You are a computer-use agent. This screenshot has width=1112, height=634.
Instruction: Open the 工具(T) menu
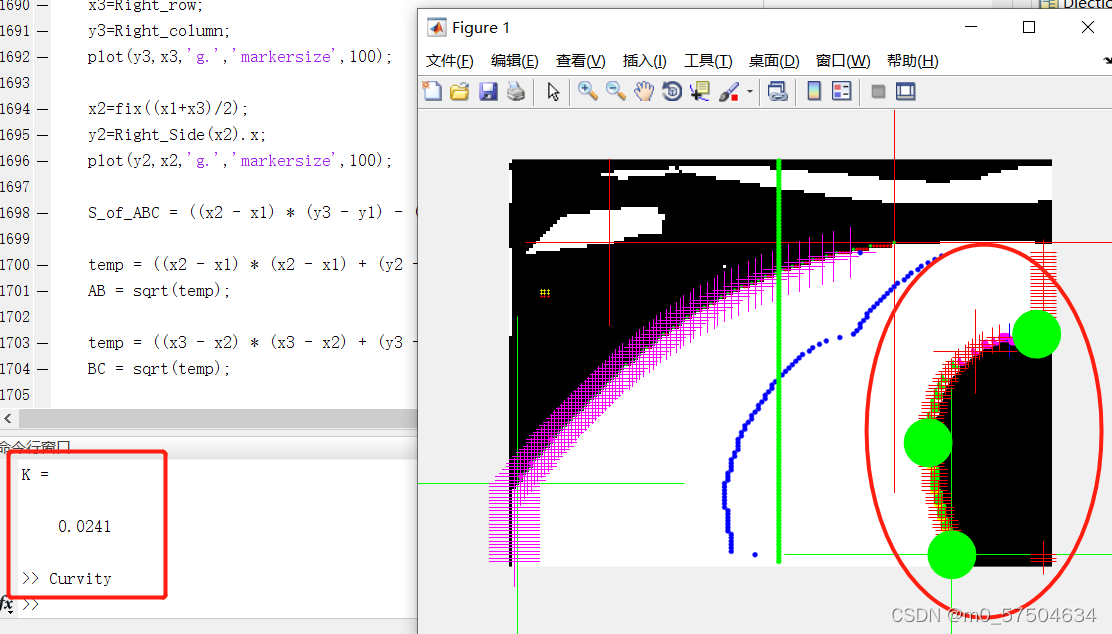pos(708,61)
